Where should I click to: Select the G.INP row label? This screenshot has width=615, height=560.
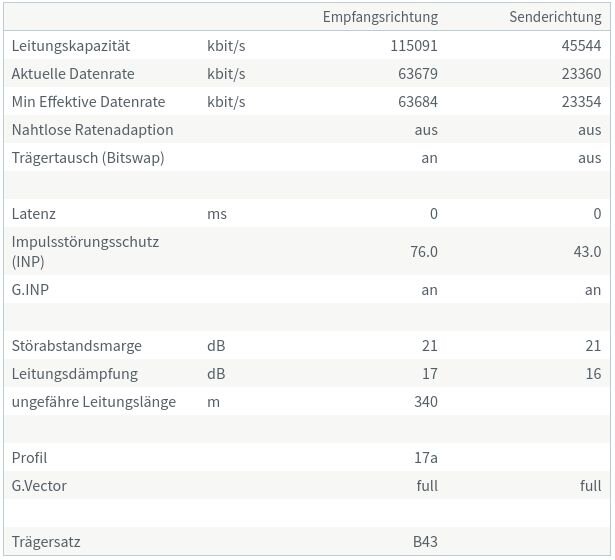31,290
